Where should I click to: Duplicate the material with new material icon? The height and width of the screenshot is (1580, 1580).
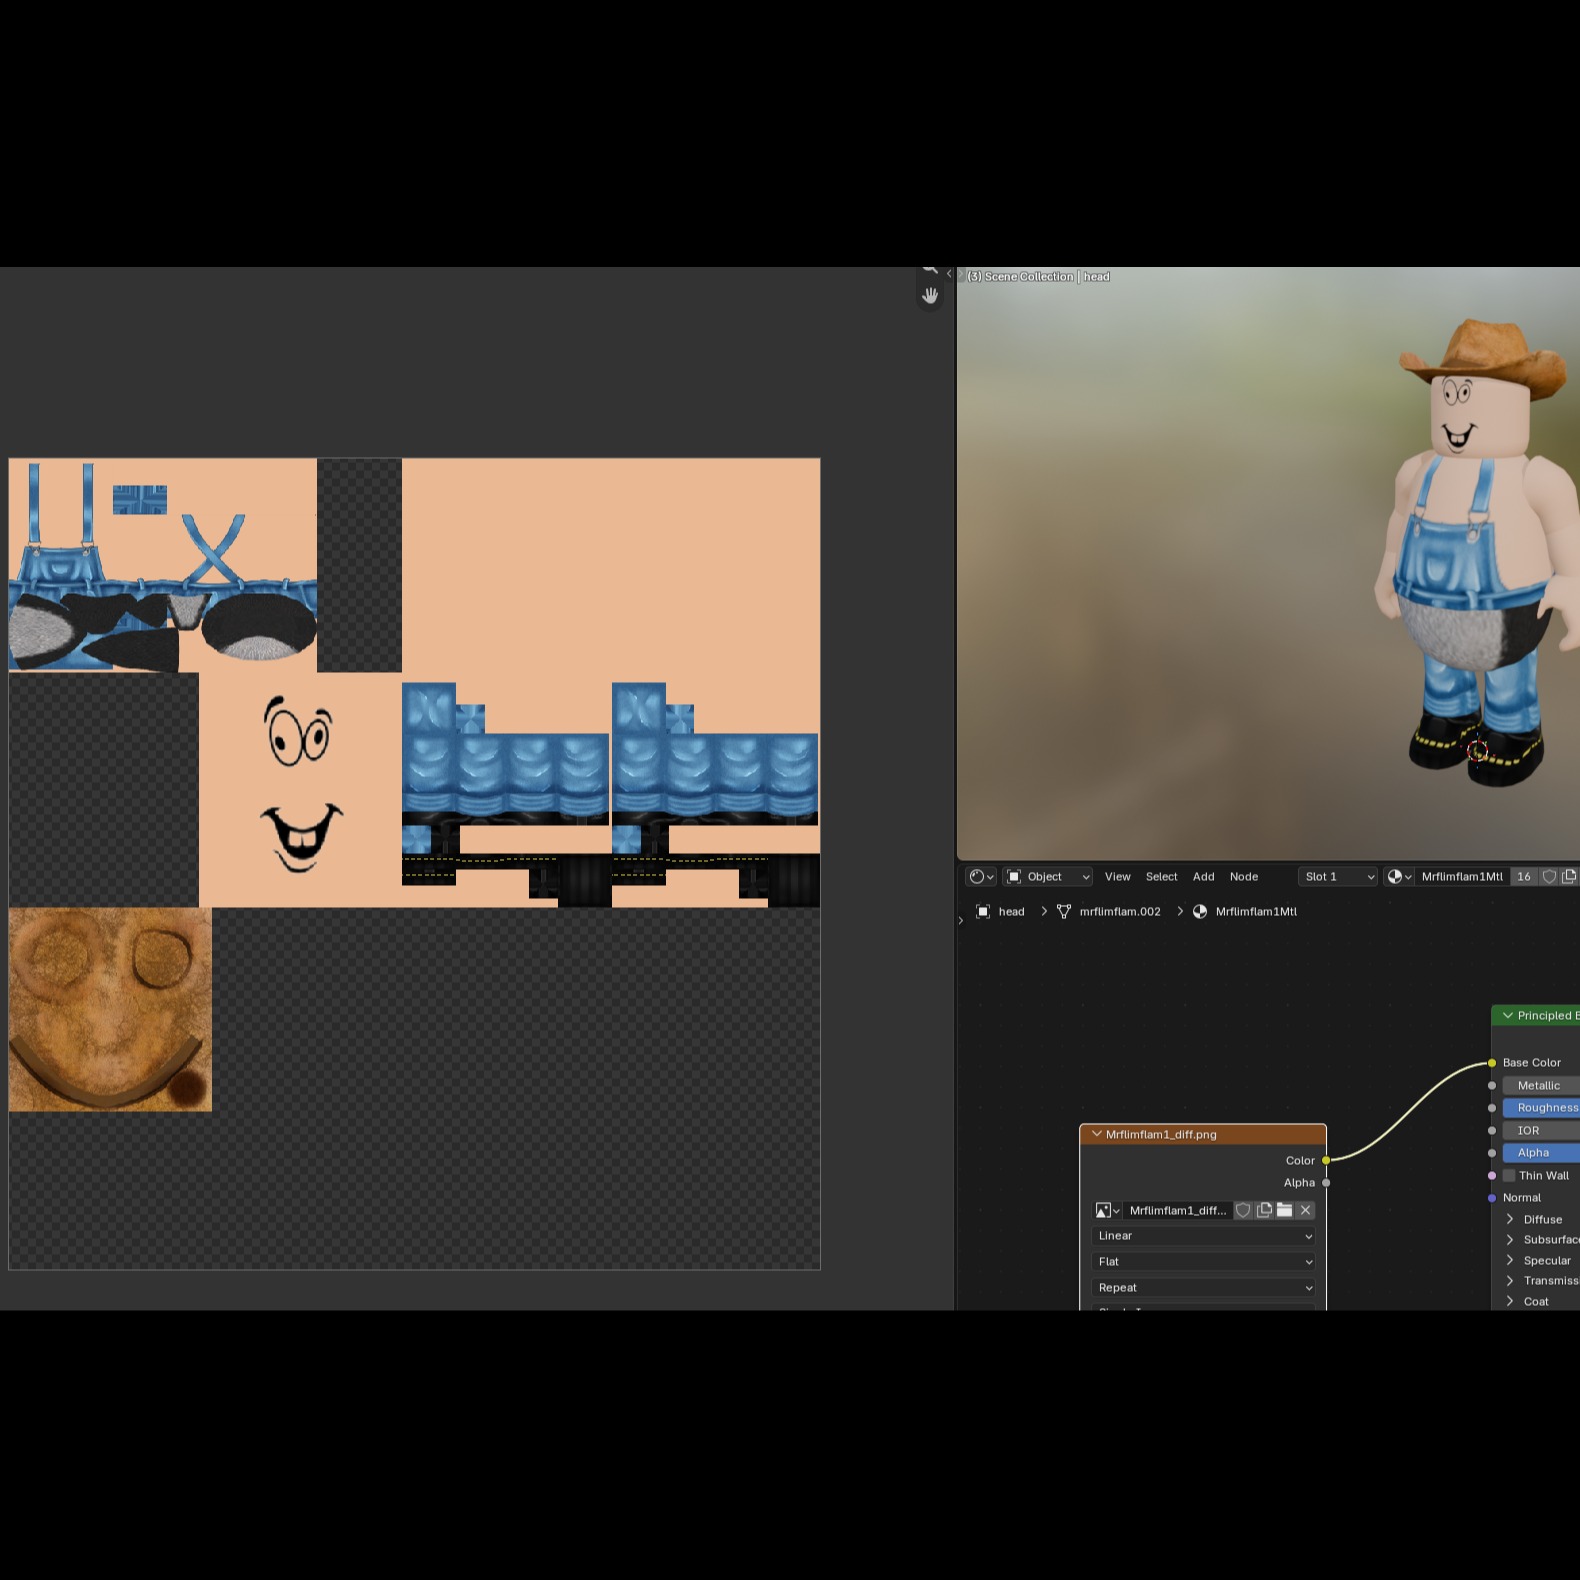point(1569,877)
